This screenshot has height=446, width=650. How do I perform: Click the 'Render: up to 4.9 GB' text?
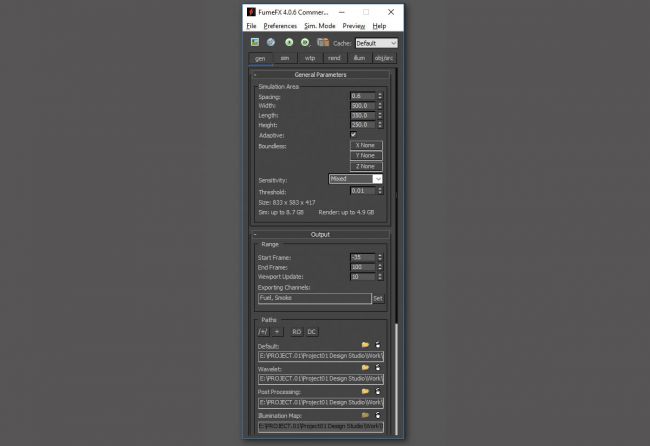(x=346, y=212)
